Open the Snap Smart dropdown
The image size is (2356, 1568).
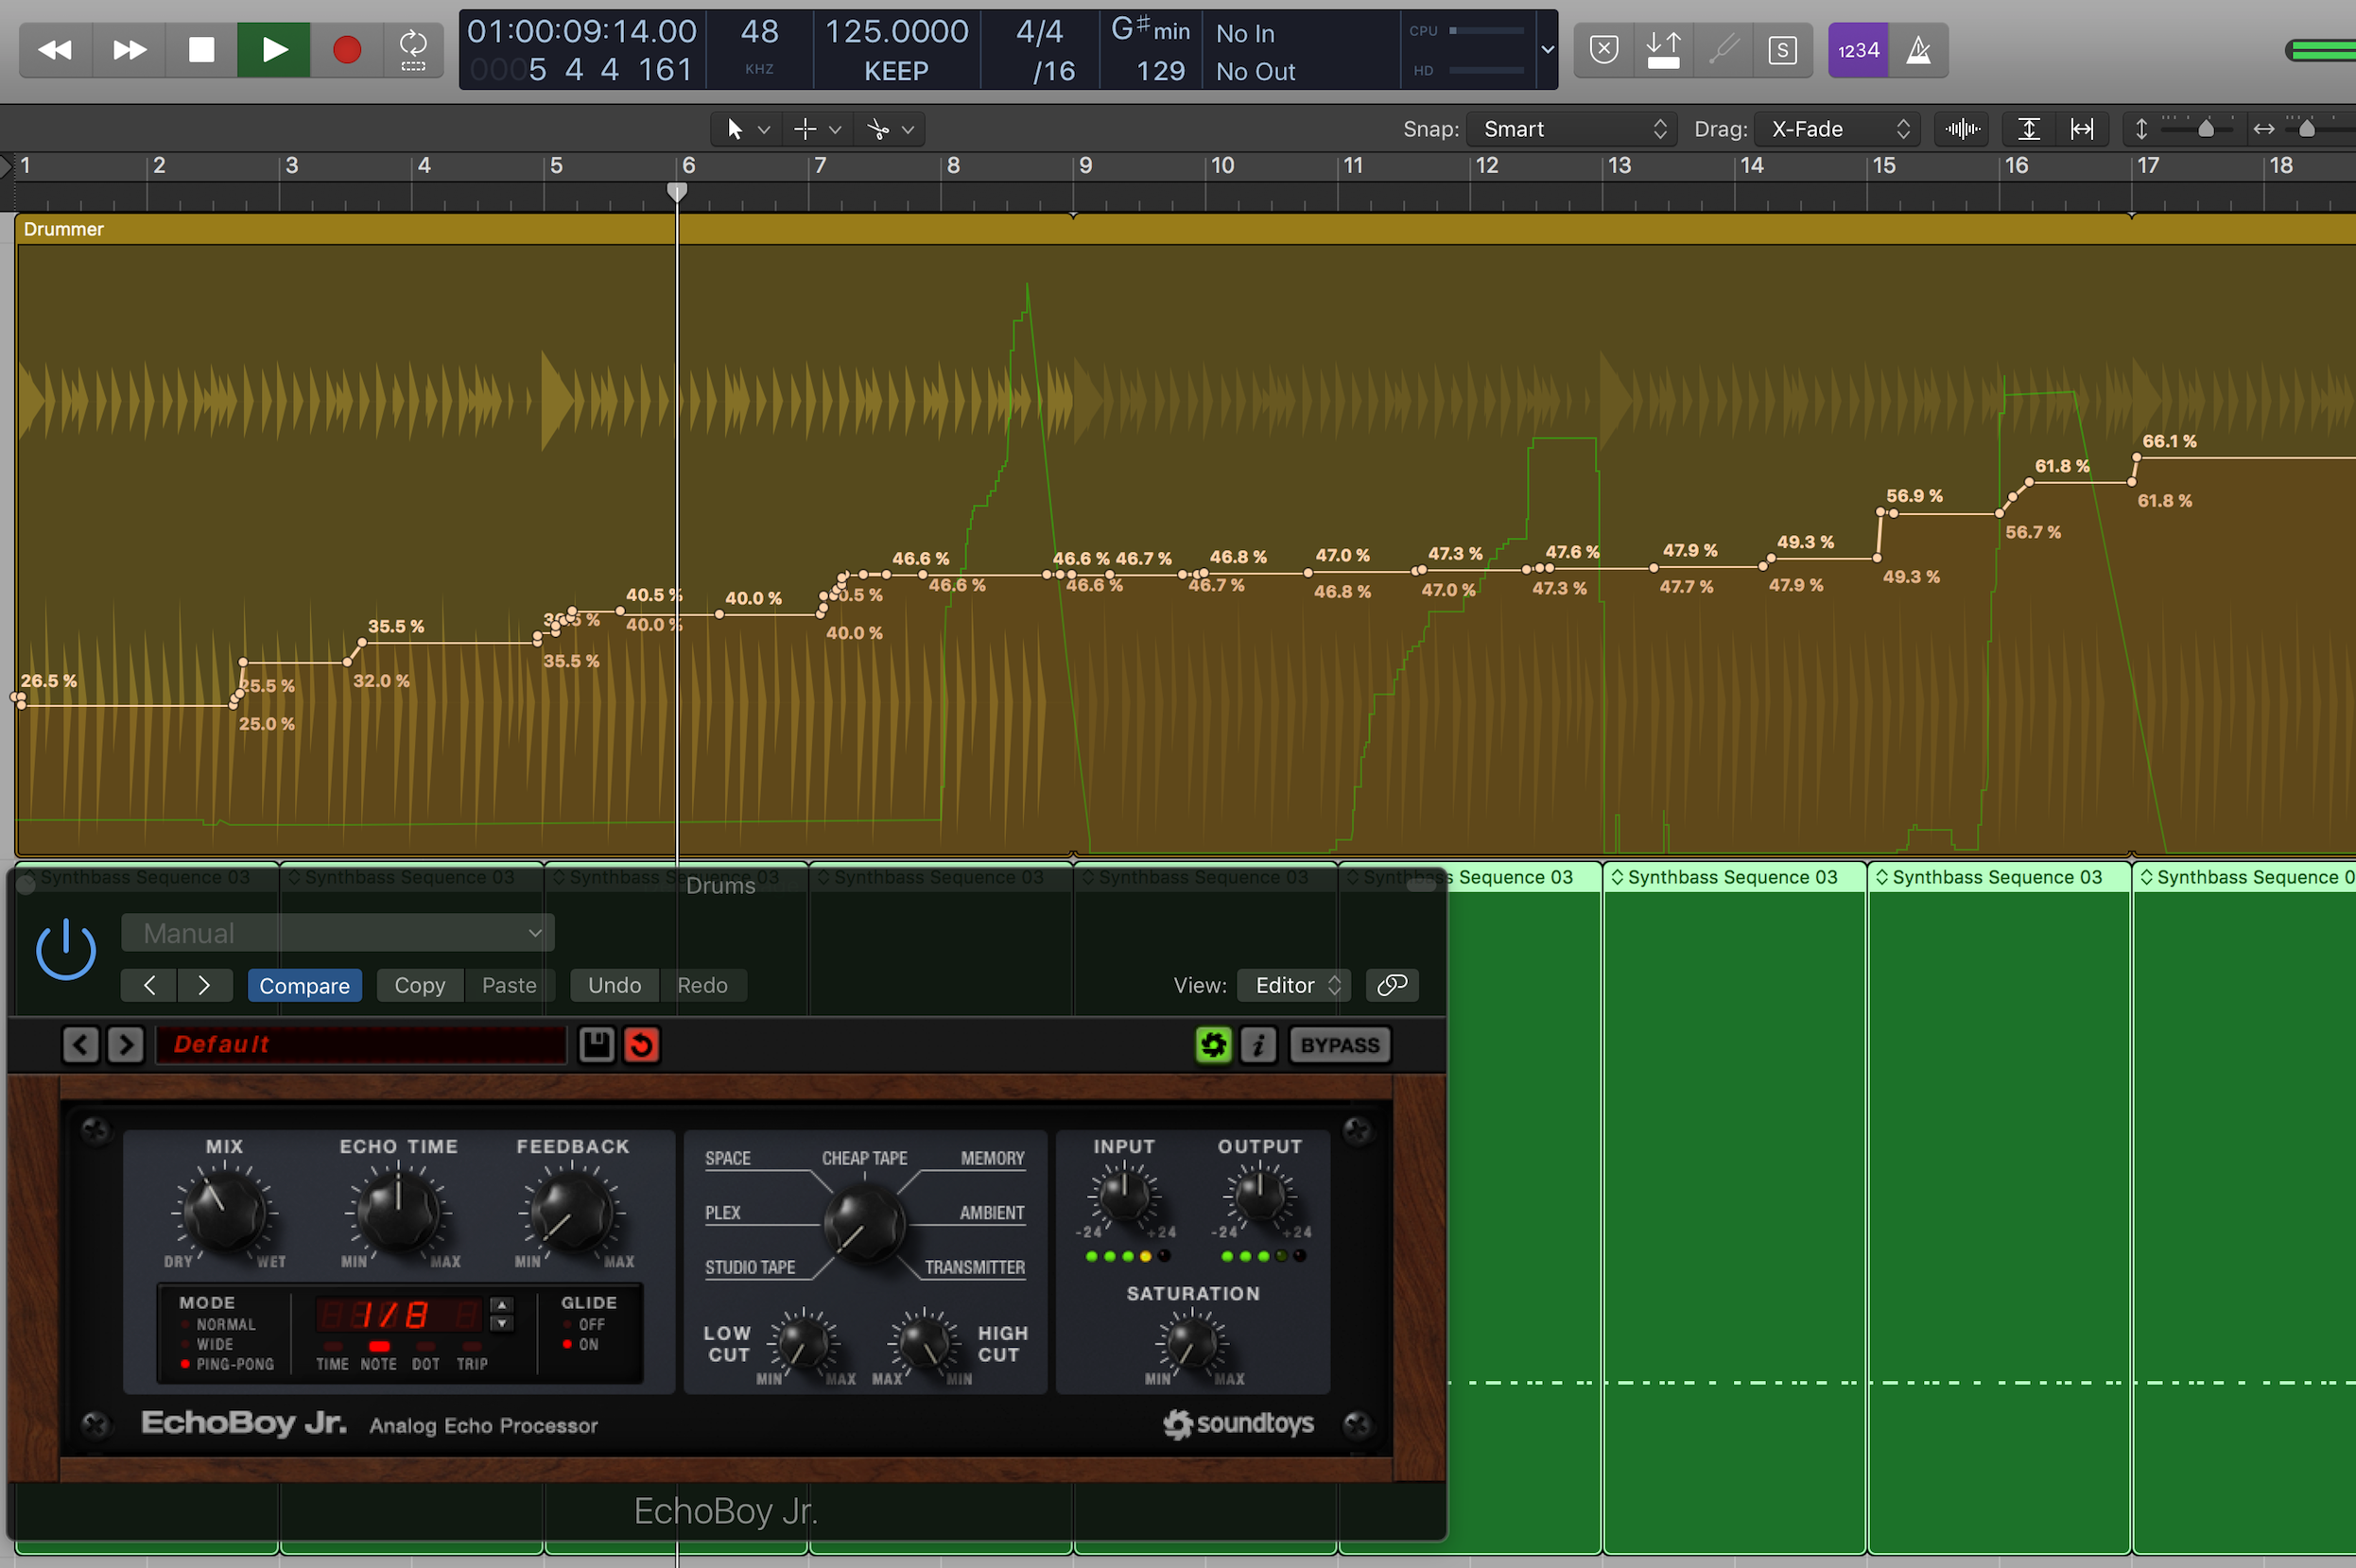(1572, 129)
